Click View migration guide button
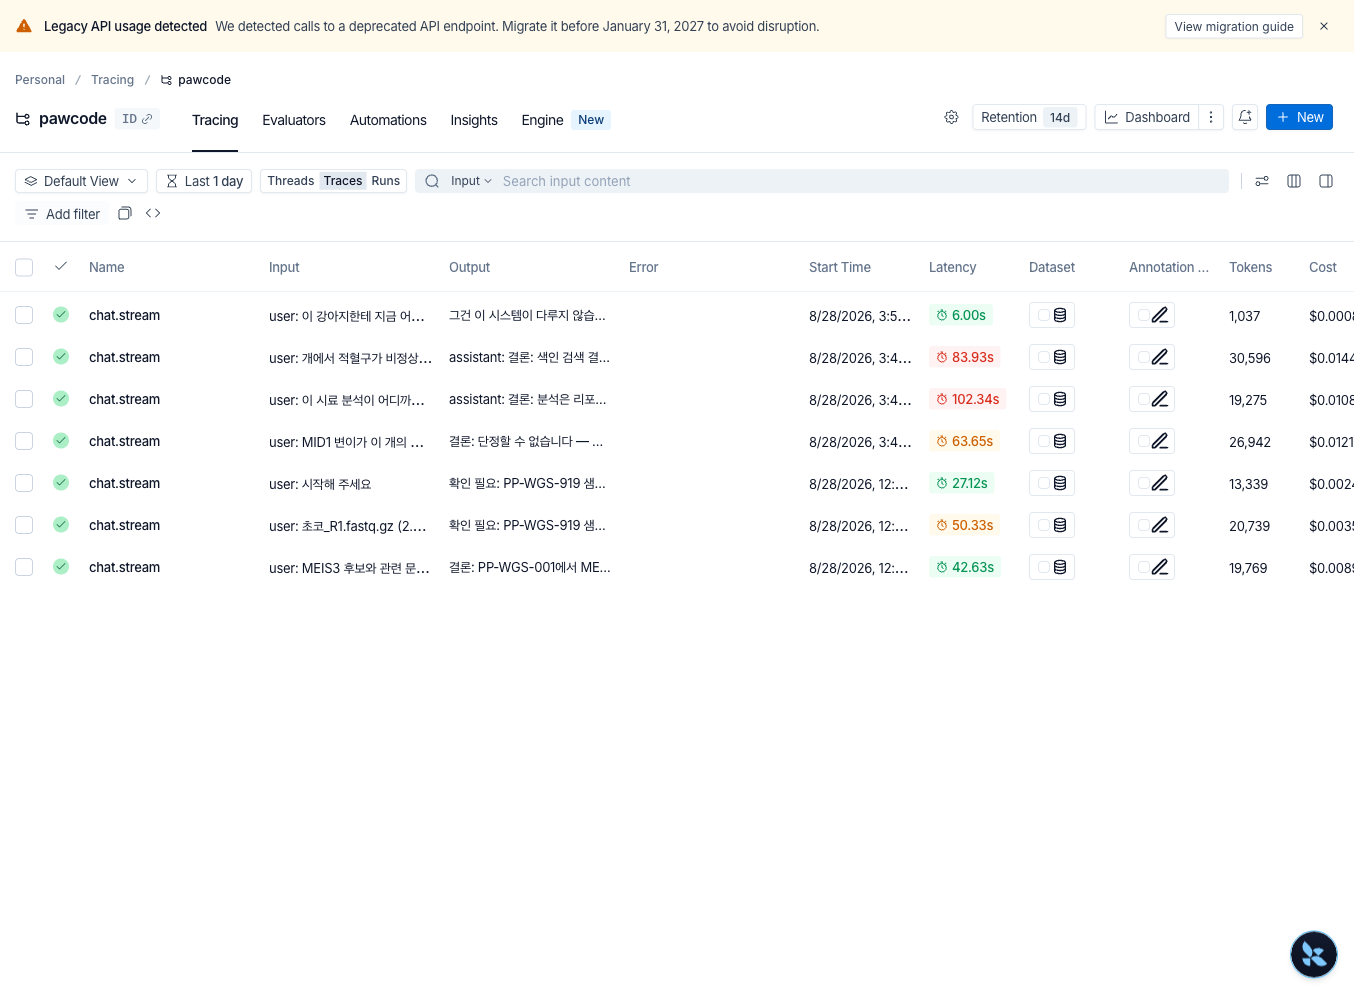Screen dimensions: 1354x1000 coord(1234,26)
